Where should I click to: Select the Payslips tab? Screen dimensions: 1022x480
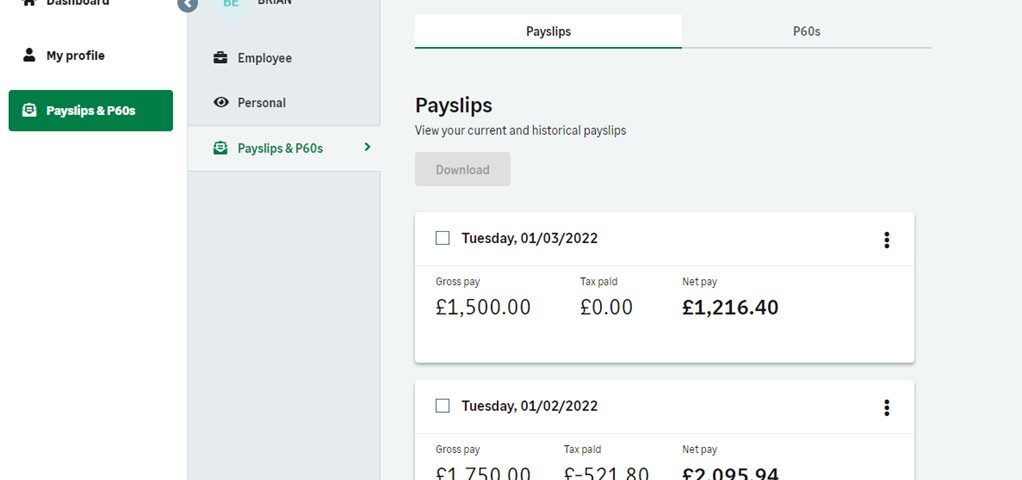tap(548, 31)
